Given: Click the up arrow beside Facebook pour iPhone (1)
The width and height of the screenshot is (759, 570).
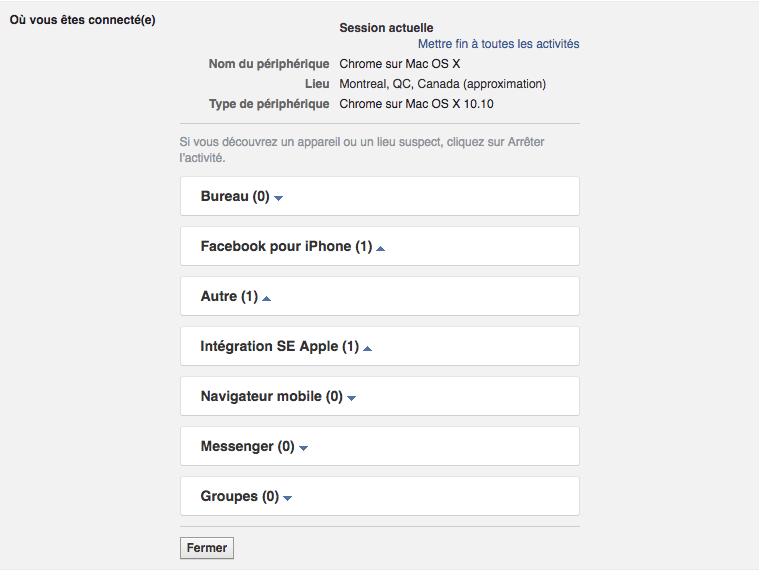Looking at the screenshot, I should click(381, 248).
